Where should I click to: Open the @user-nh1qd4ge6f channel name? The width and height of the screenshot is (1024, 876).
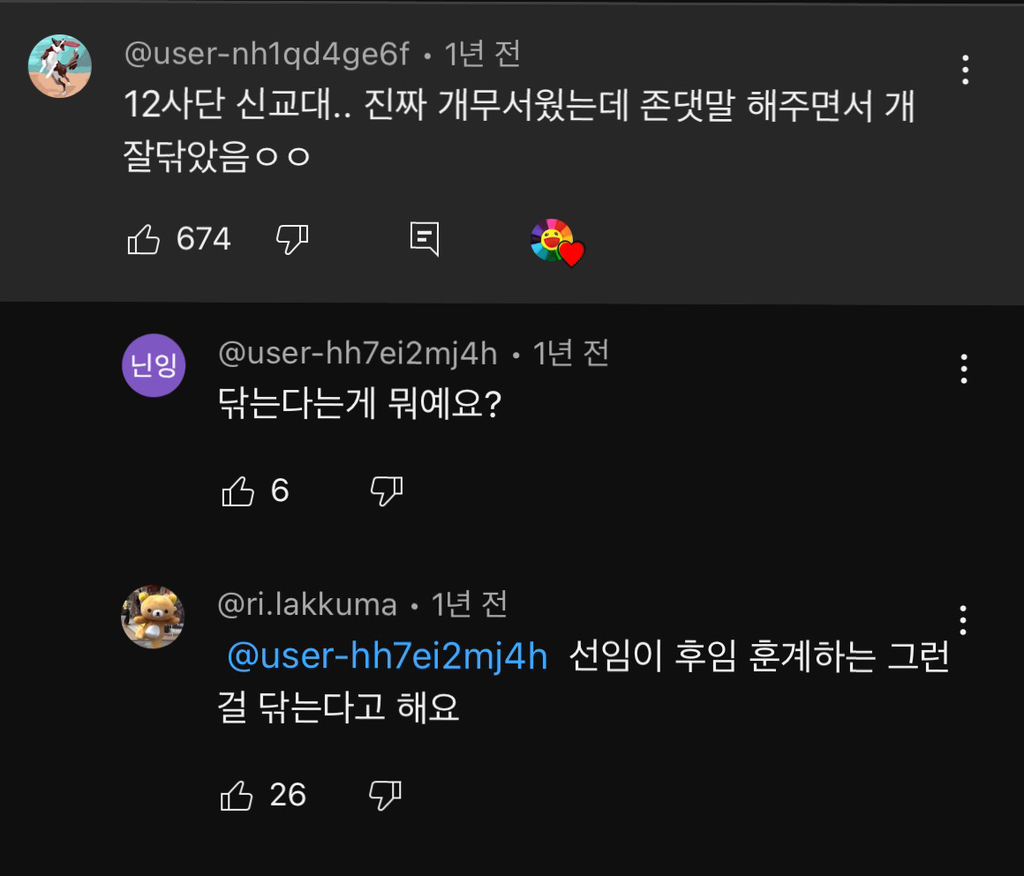pos(266,54)
